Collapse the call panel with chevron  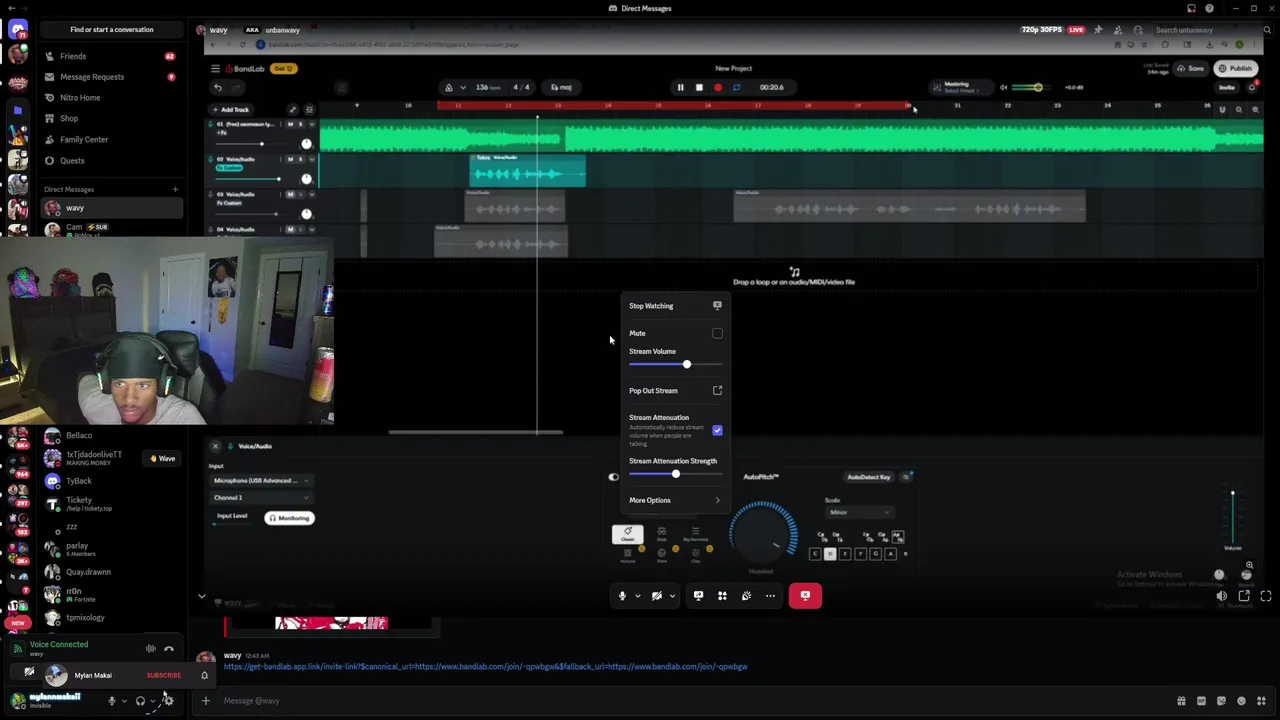click(201, 597)
